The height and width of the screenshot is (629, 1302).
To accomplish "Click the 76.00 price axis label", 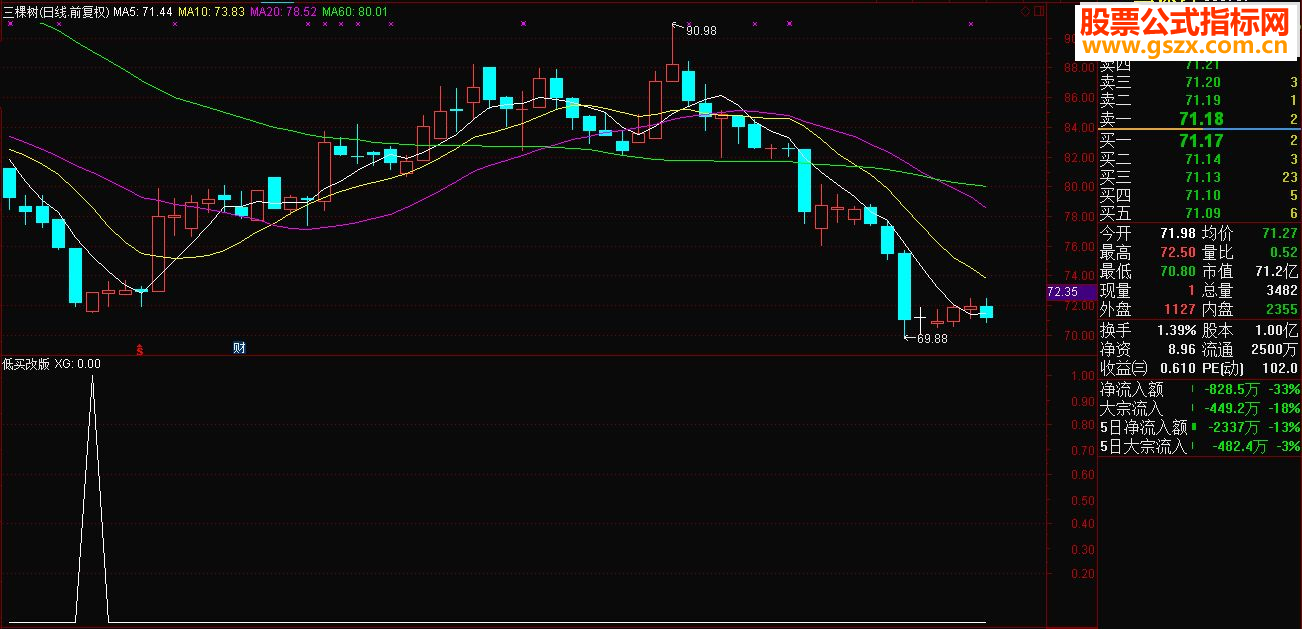I will point(1077,247).
